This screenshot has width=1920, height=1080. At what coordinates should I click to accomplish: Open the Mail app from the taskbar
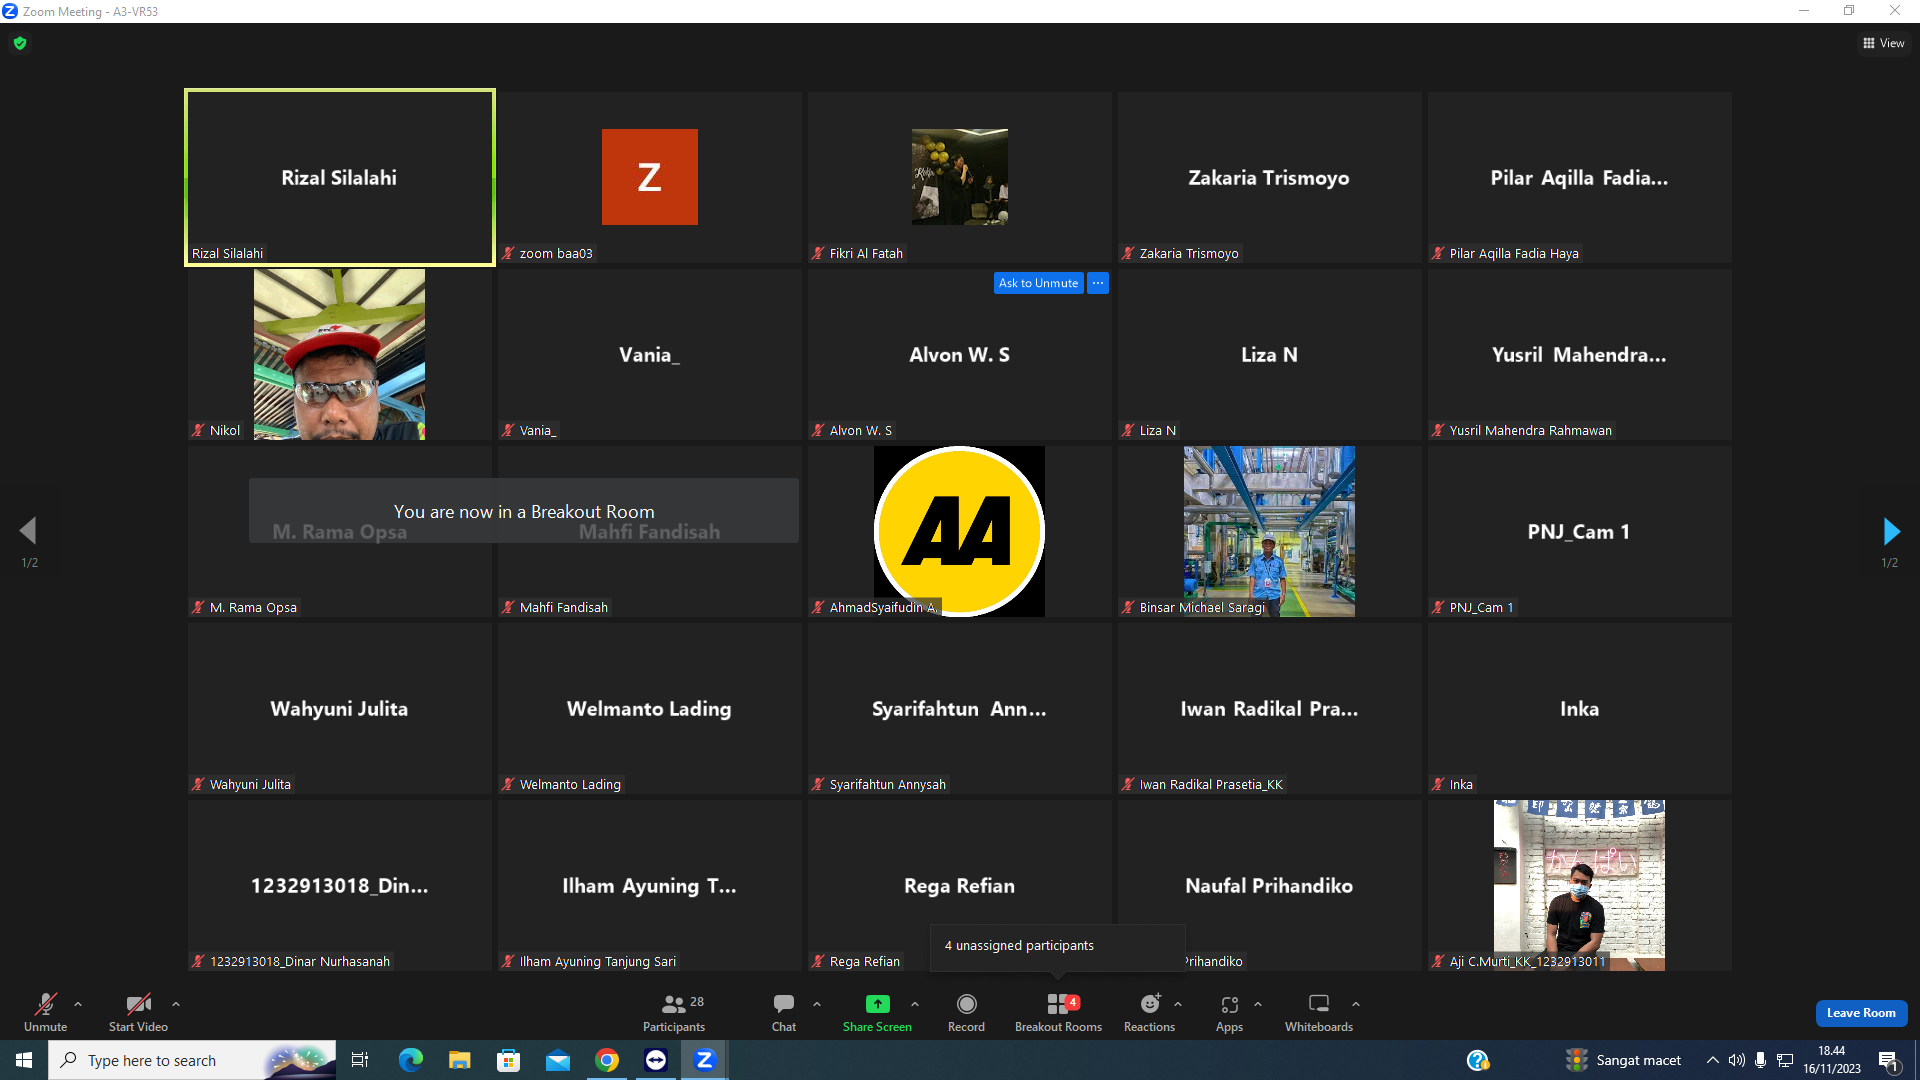click(557, 1060)
